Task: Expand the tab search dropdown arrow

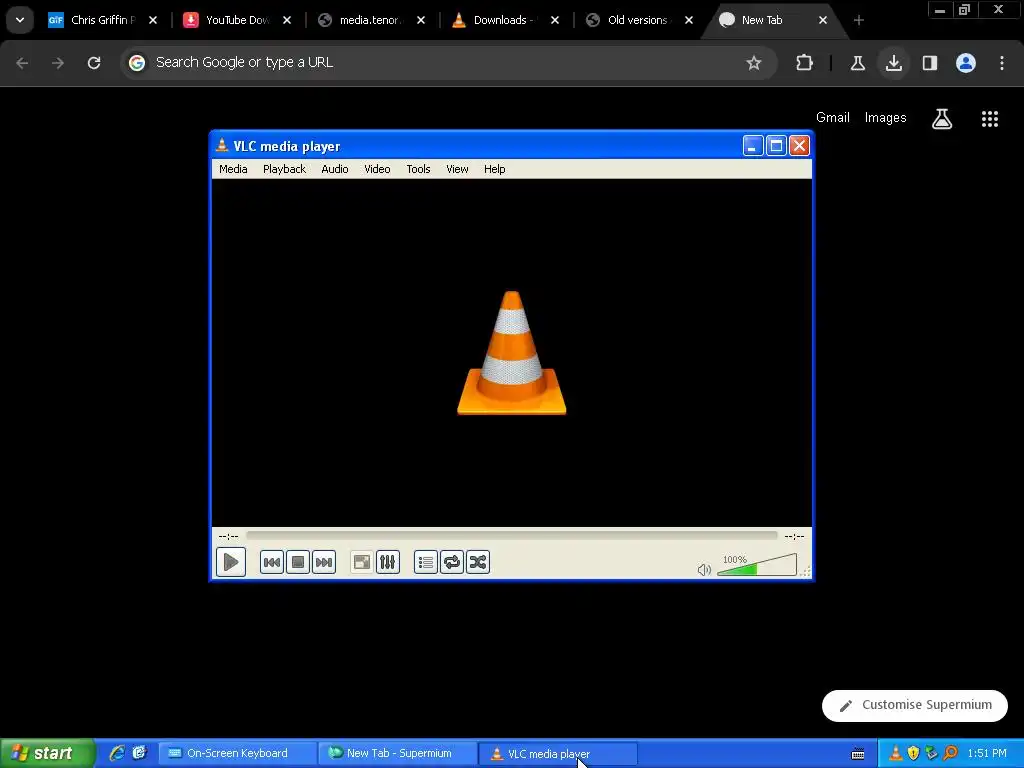Action: pyautogui.click(x=20, y=20)
